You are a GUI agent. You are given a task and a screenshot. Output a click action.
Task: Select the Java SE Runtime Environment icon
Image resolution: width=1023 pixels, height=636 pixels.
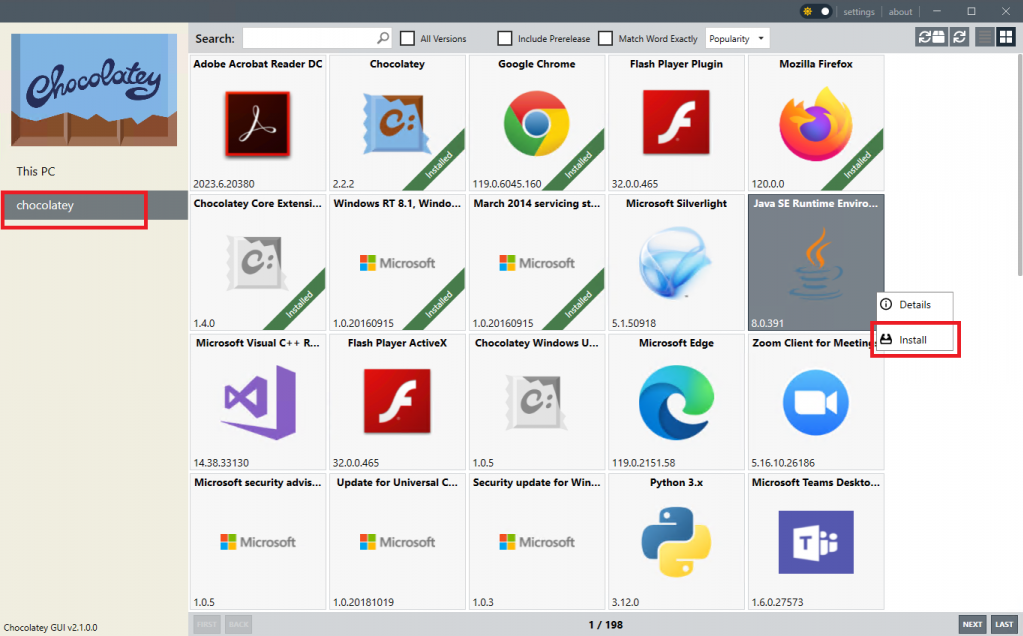tap(816, 262)
